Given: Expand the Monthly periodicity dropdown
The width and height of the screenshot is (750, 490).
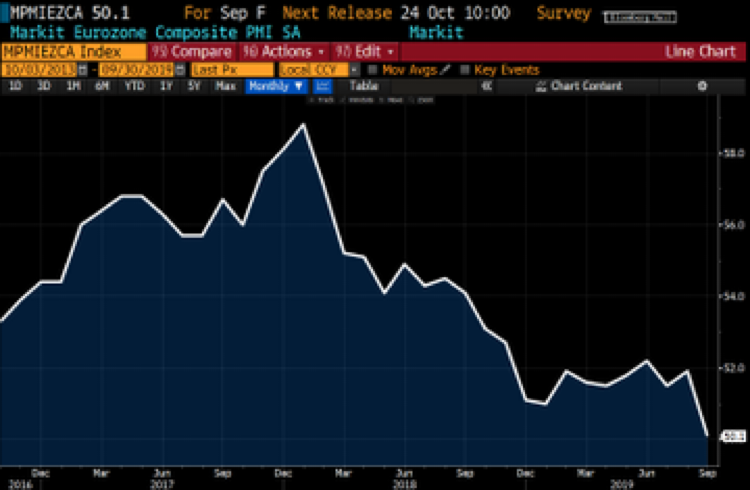Looking at the screenshot, I should (275, 87).
